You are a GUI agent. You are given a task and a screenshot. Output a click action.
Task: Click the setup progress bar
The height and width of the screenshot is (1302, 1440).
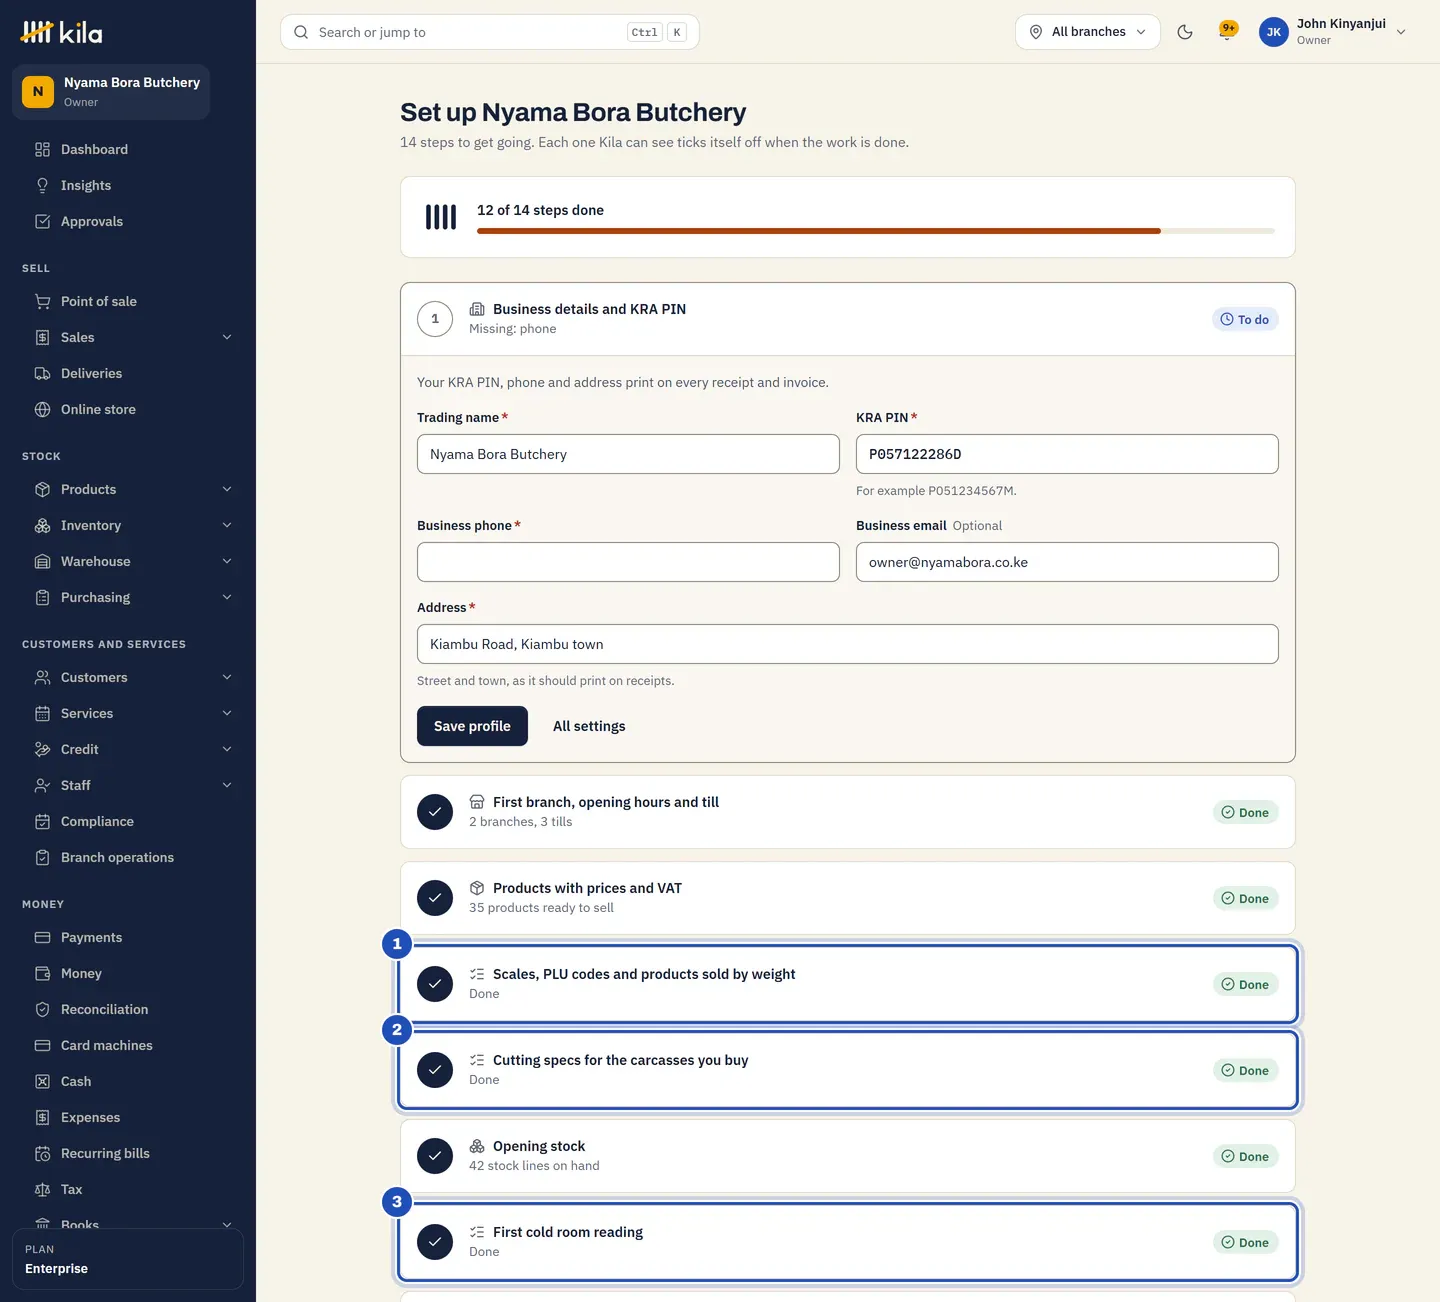[876, 231]
